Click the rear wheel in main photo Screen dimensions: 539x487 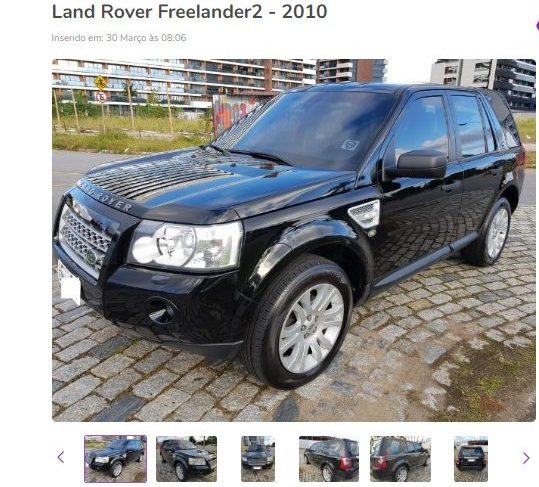click(x=493, y=233)
